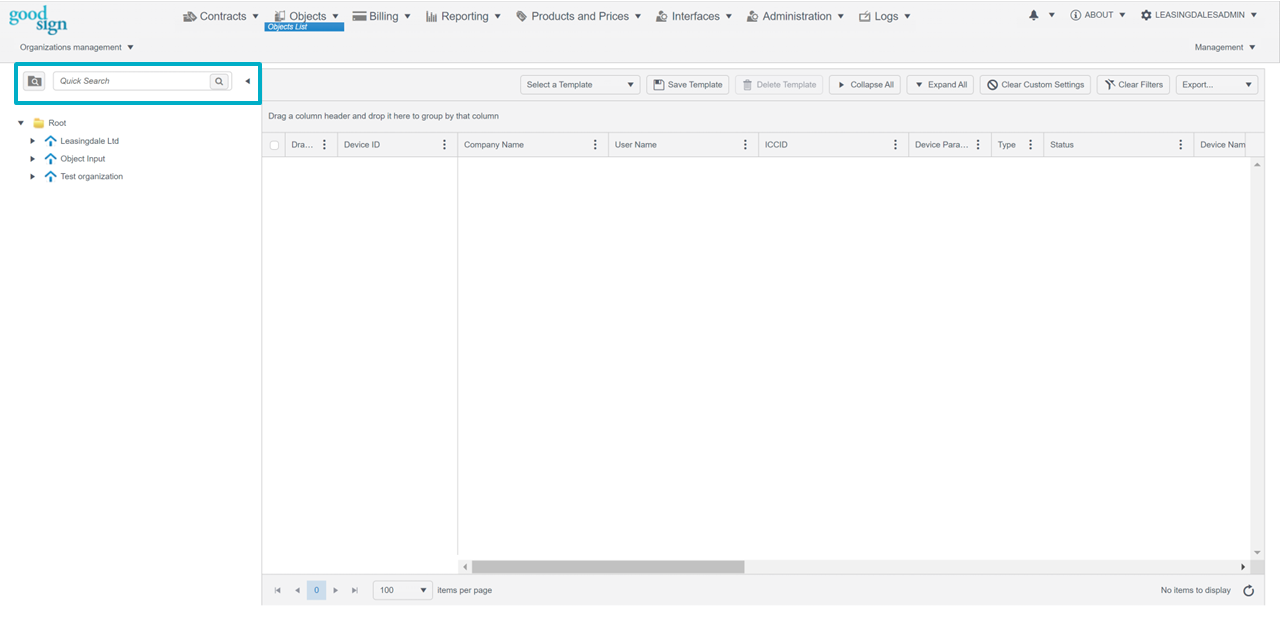1280x631 pixels.
Task: Click the magnifier icon in Quick Search
Action: tap(219, 81)
